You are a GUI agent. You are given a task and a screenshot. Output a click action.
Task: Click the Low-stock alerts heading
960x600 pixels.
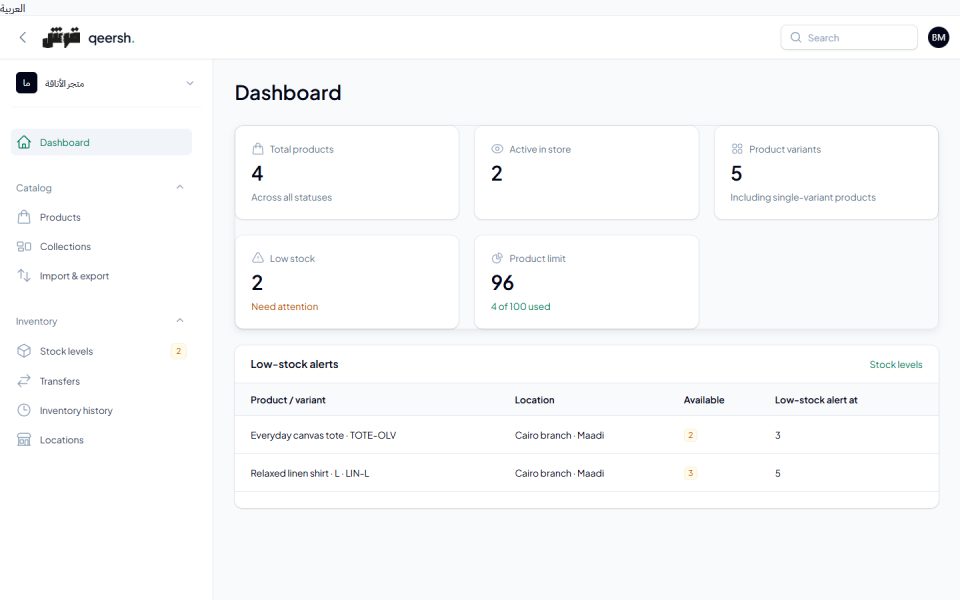pos(294,364)
